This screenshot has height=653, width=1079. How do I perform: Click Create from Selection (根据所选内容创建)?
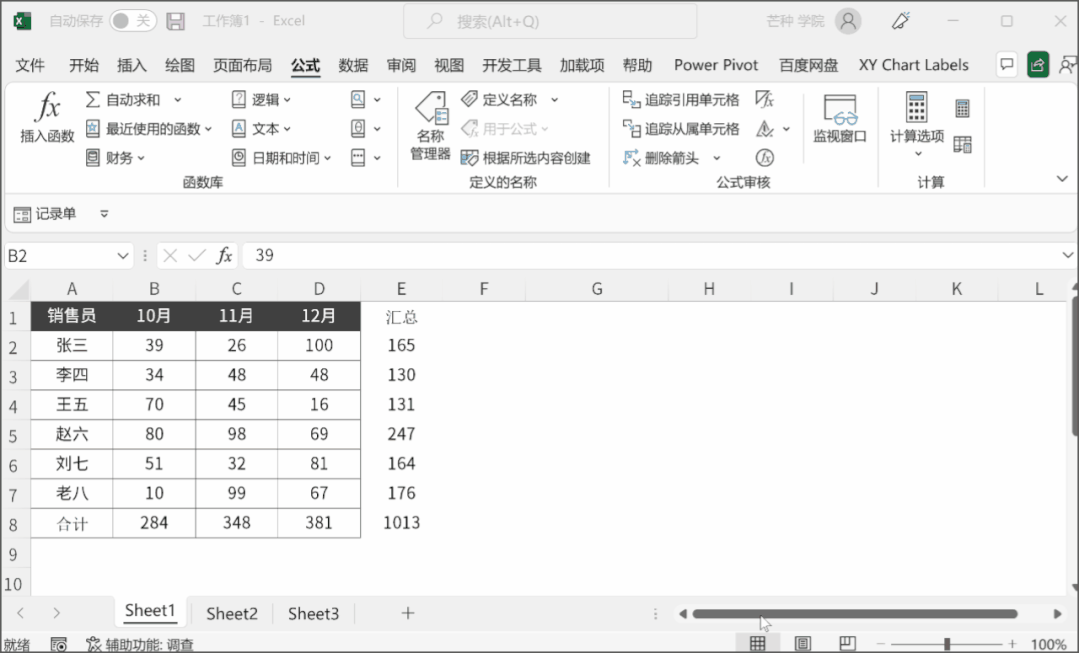526,158
